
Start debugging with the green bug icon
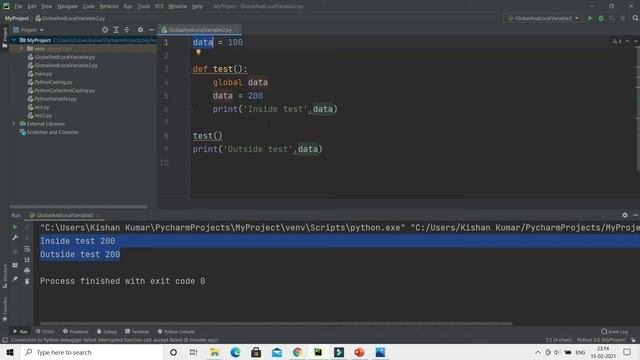coord(601,18)
